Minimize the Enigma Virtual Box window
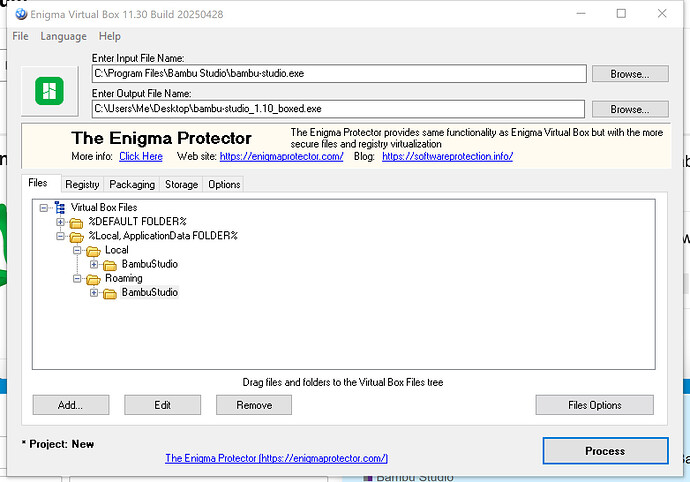The width and height of the screenshot is (690, 482). point(581,14)
